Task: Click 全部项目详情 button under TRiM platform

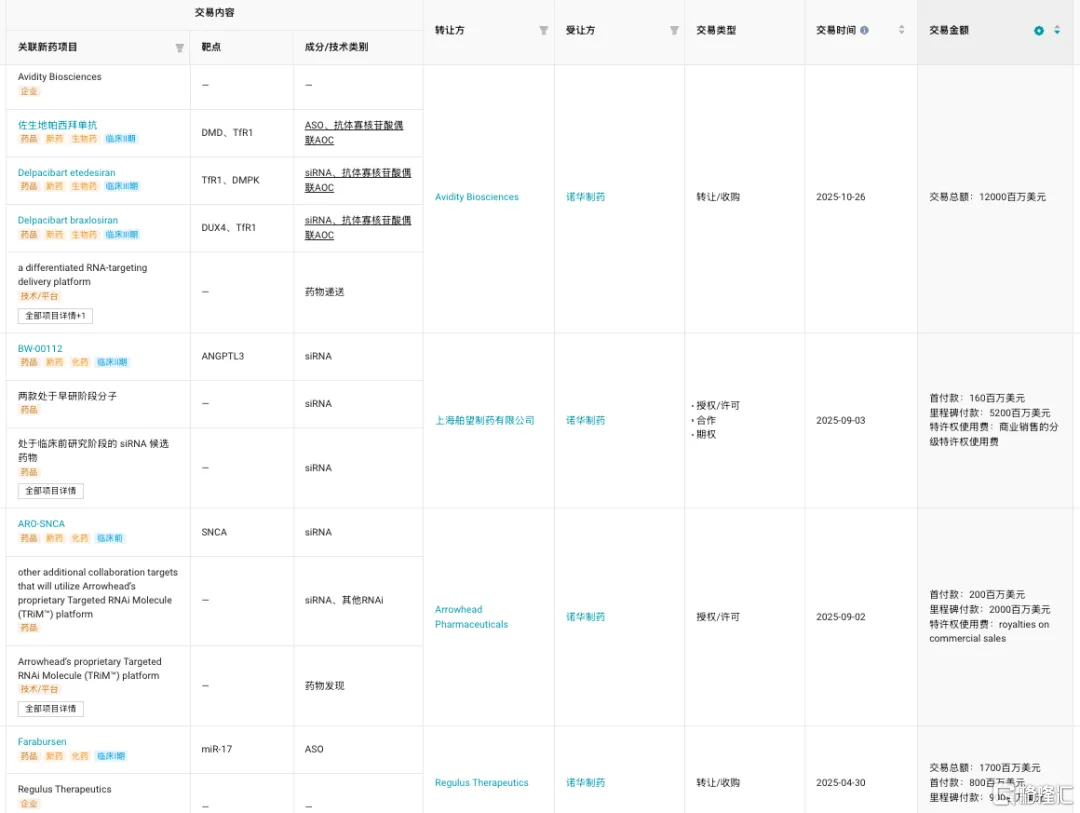Action: tap(50, 708)
